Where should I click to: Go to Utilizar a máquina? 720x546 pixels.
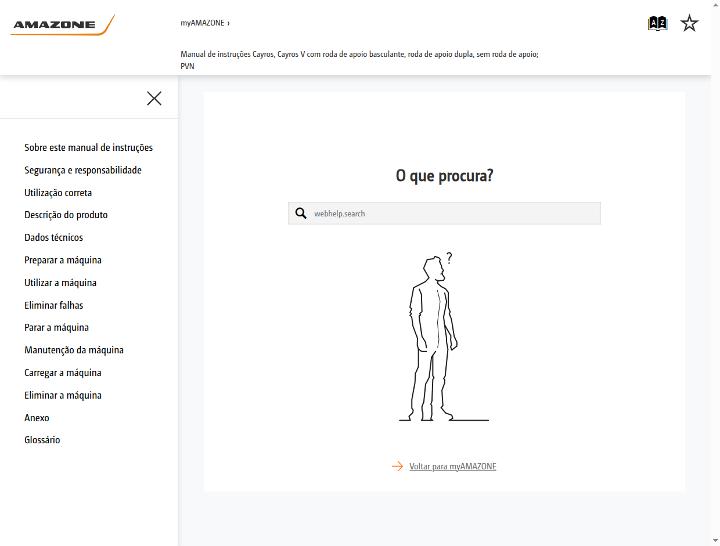tap(60, 282)
